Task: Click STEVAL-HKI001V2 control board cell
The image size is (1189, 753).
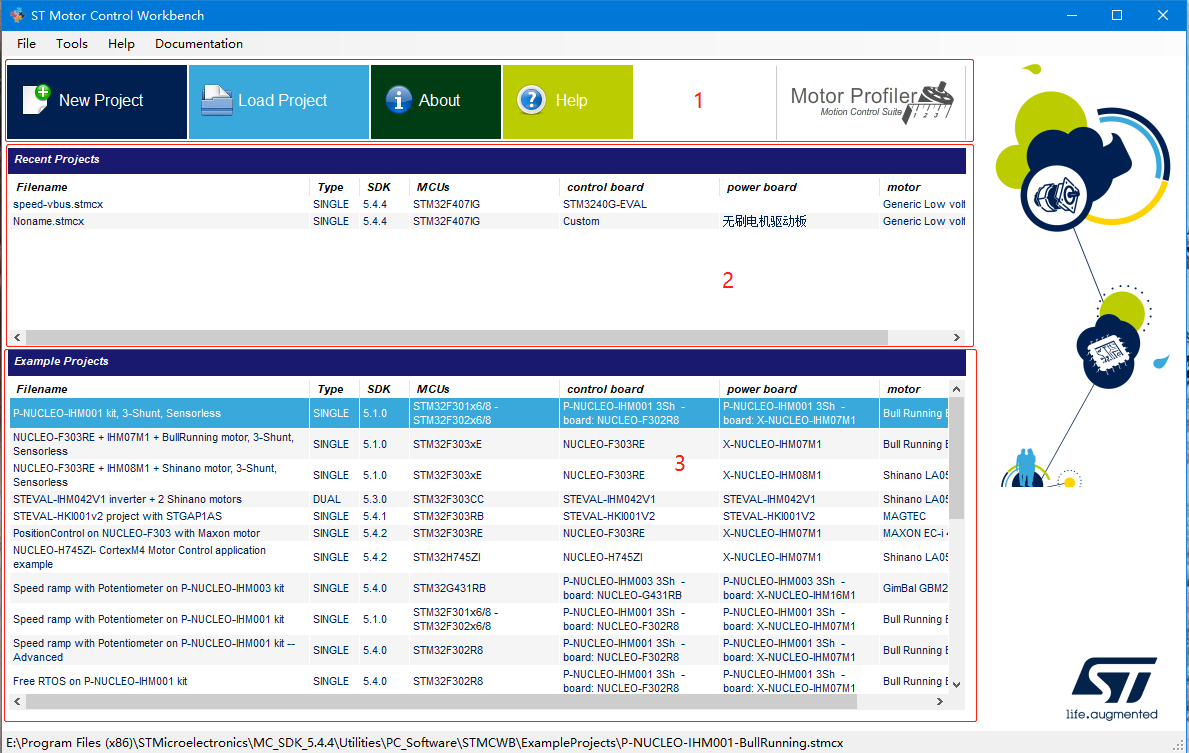Action: [x=609, y=516]
